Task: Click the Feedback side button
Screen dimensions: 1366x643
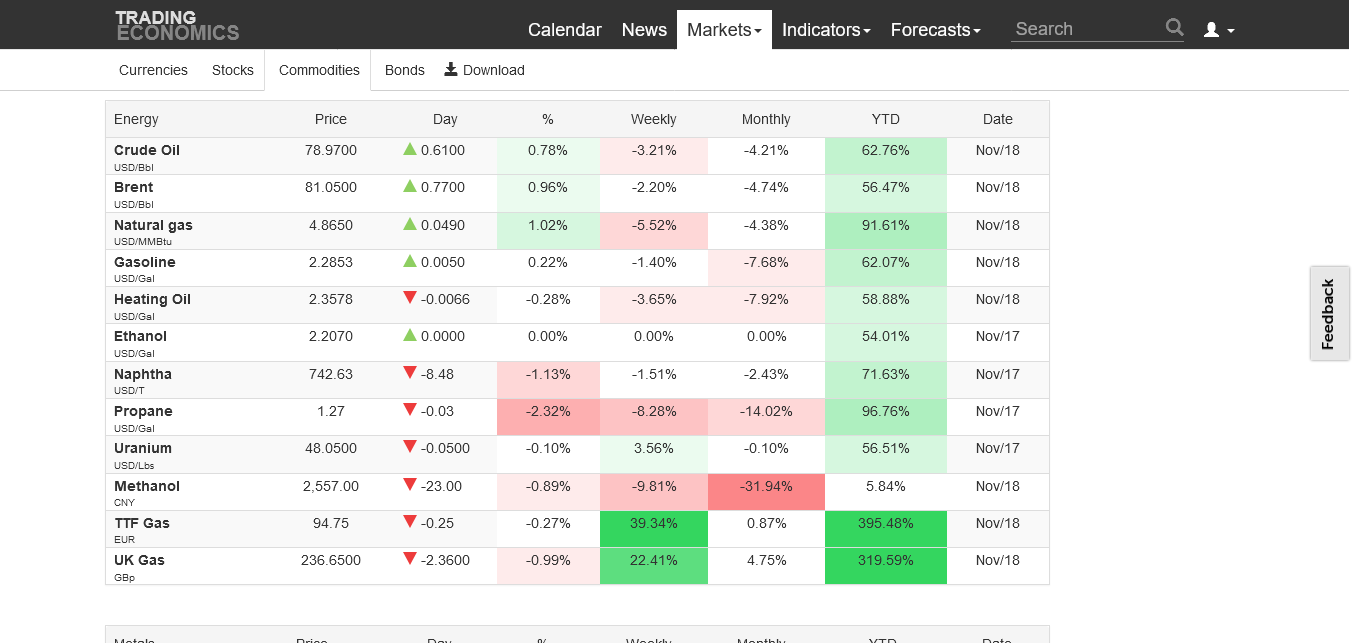Action: click(1328, 314)
